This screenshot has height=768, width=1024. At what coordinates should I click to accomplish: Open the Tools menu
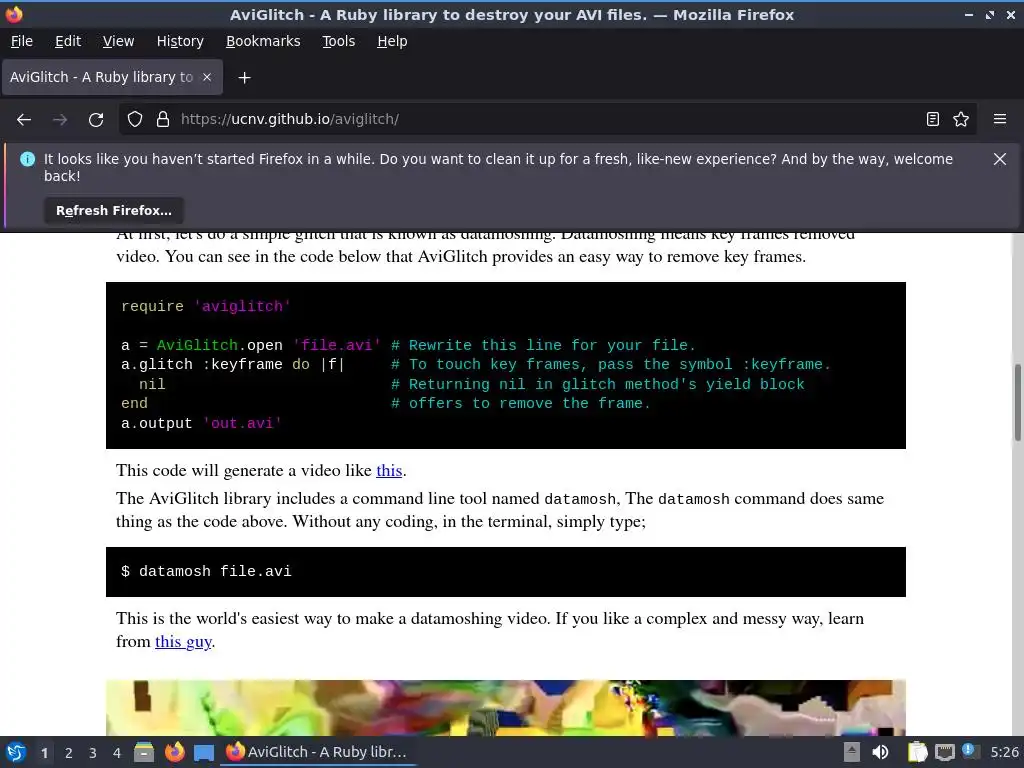pos(338,41)
